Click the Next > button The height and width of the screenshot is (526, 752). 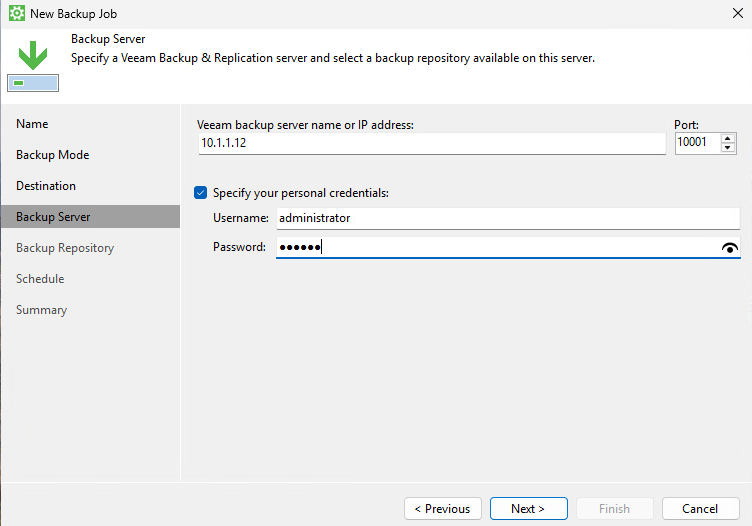coord(529,508)
